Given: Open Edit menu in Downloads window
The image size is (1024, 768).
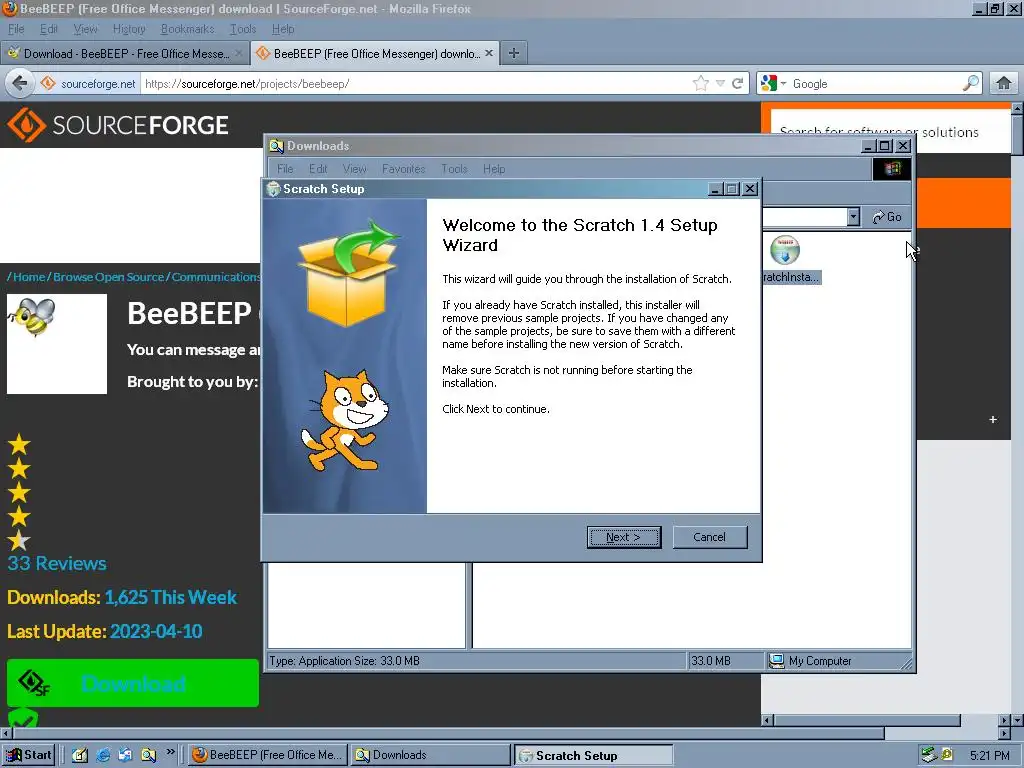Looking at the screenshot, I should click(318, 168).
